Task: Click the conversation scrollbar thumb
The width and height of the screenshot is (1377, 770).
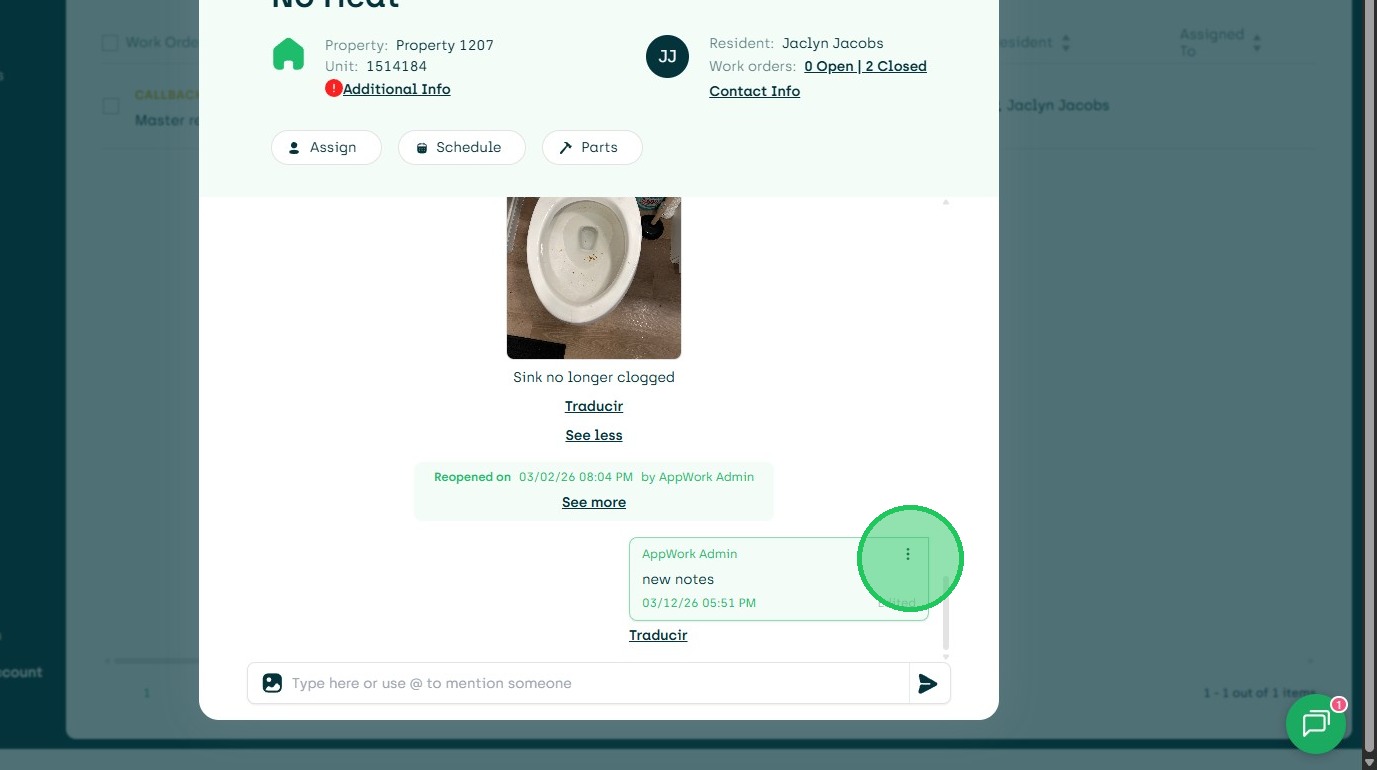Action: point(946,610)
